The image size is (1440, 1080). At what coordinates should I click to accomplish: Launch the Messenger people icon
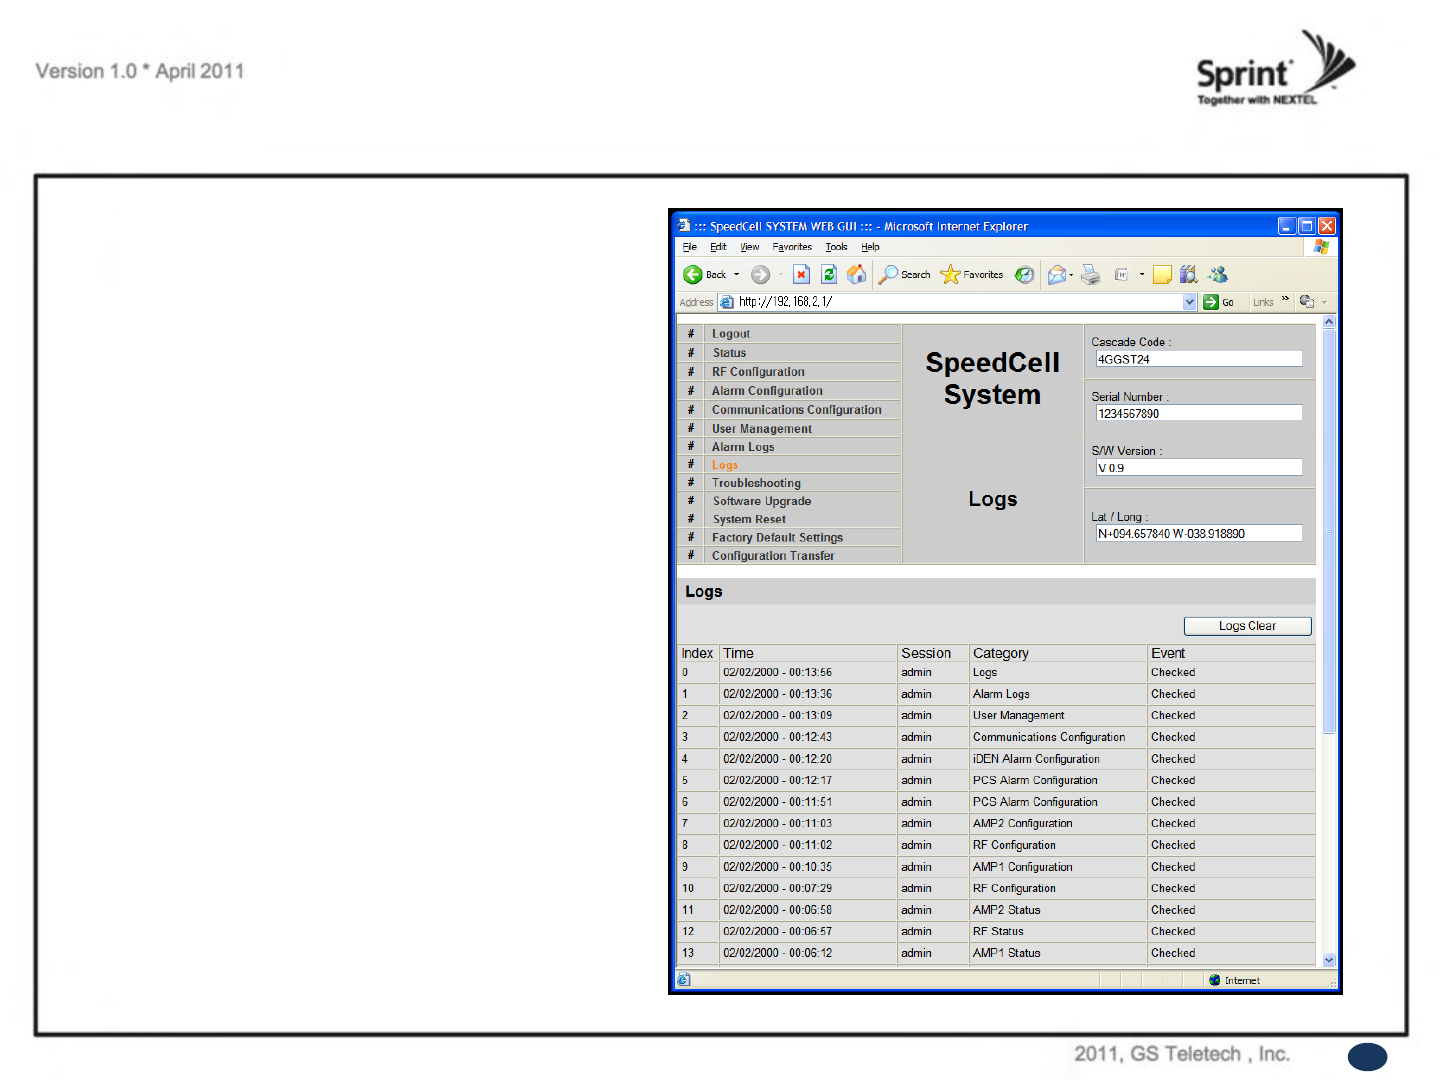click(1218, 274)
